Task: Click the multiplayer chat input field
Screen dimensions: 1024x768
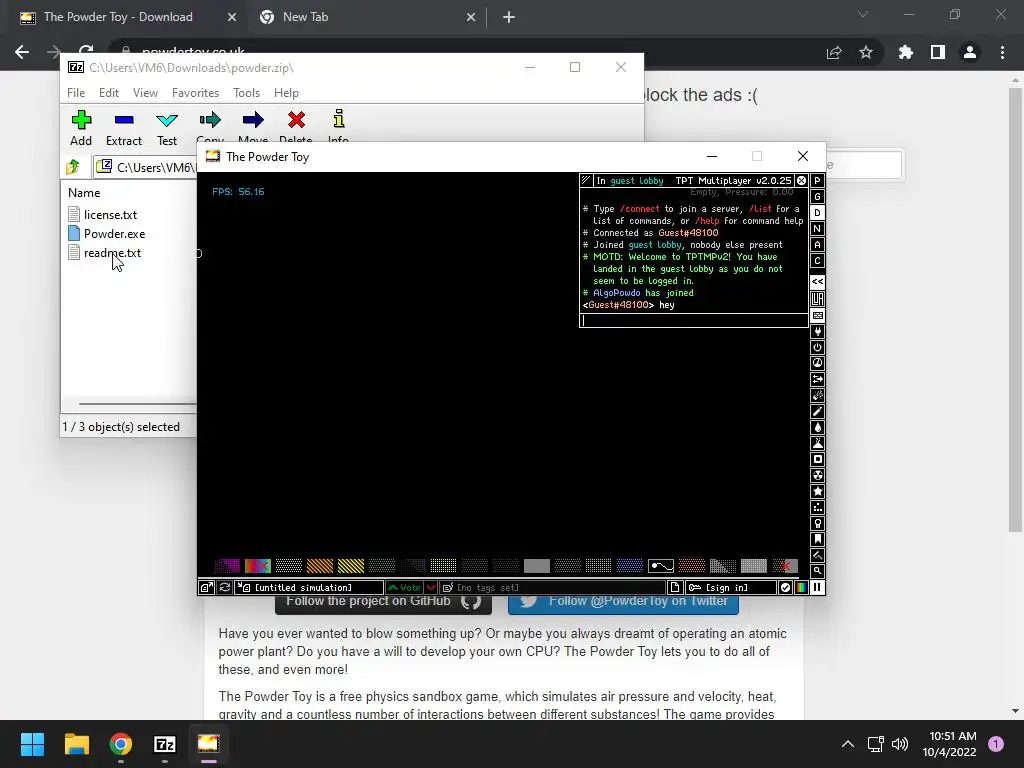Action: (x=694, y=320)
